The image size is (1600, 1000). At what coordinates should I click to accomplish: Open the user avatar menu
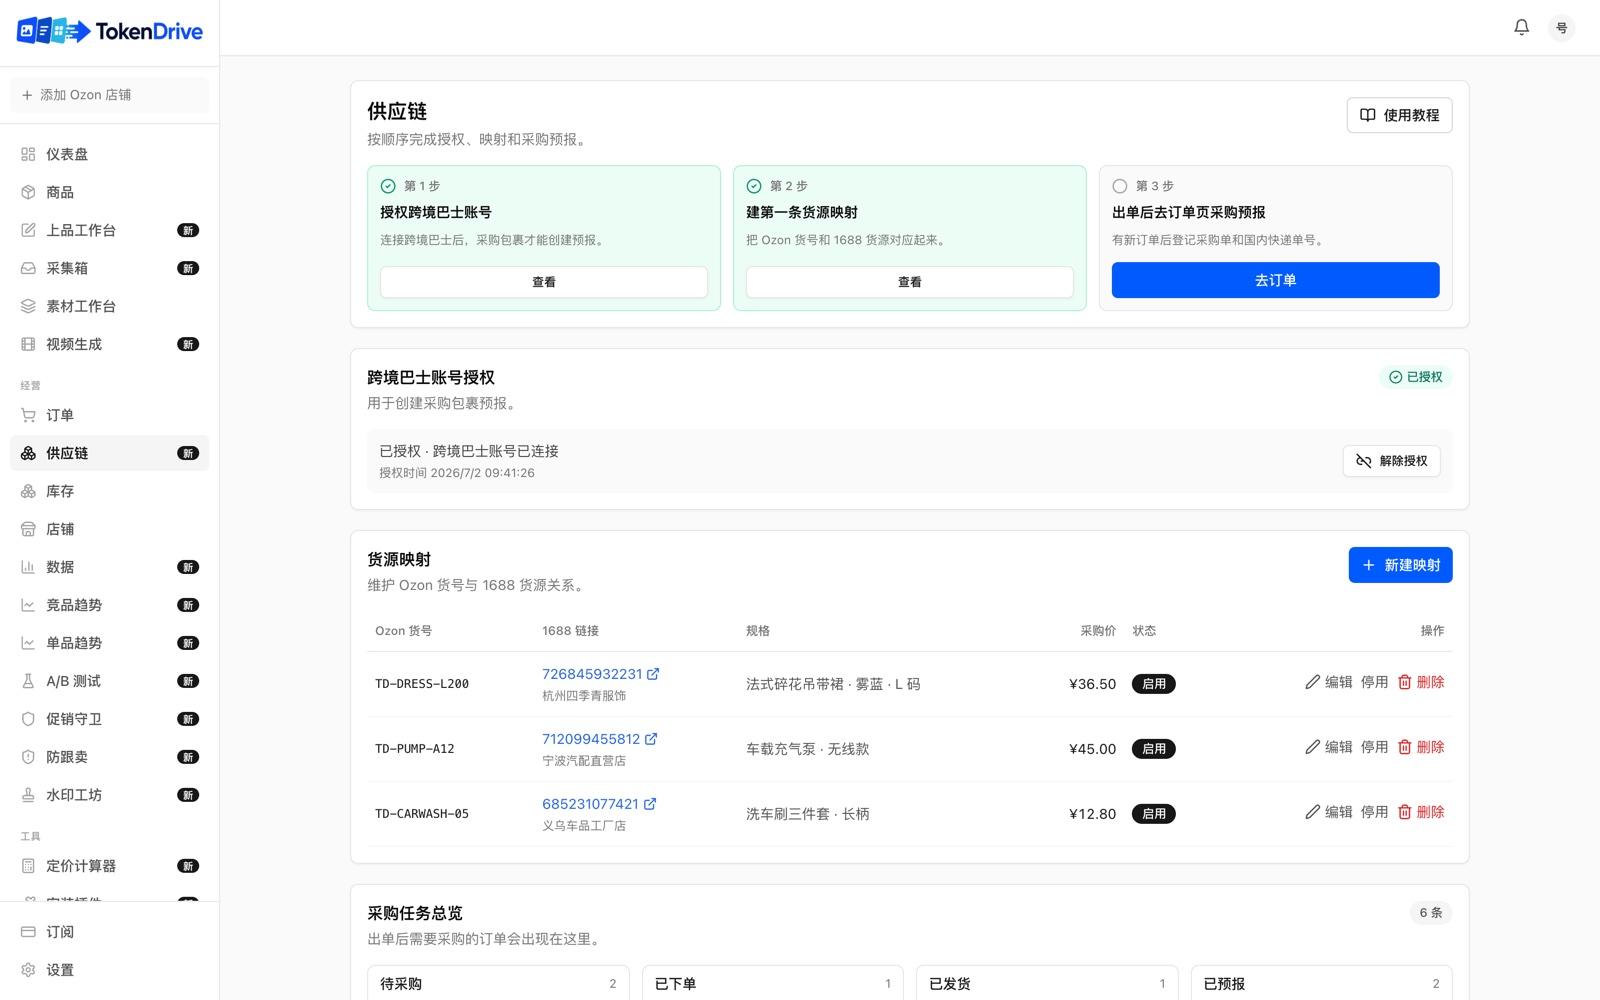1561,28
